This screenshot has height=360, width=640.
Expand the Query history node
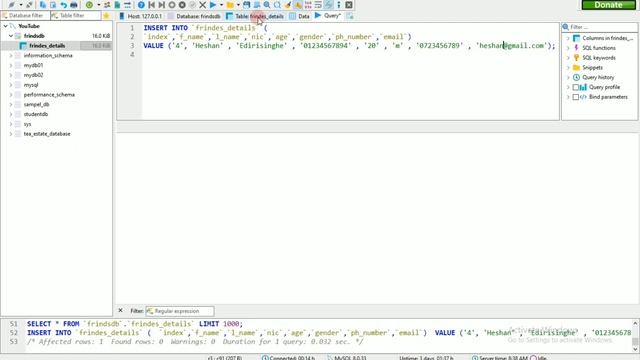[x=568, y=78]
